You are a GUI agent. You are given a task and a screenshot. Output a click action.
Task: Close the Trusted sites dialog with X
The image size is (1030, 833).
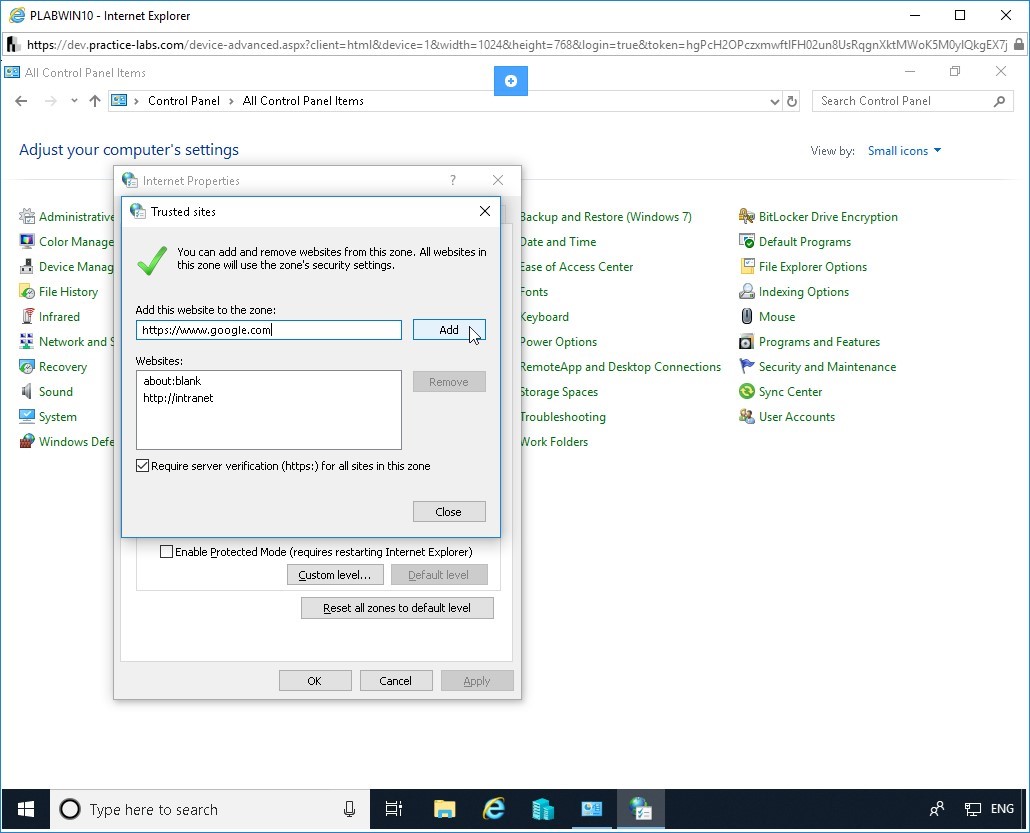(x=485, y=211)
